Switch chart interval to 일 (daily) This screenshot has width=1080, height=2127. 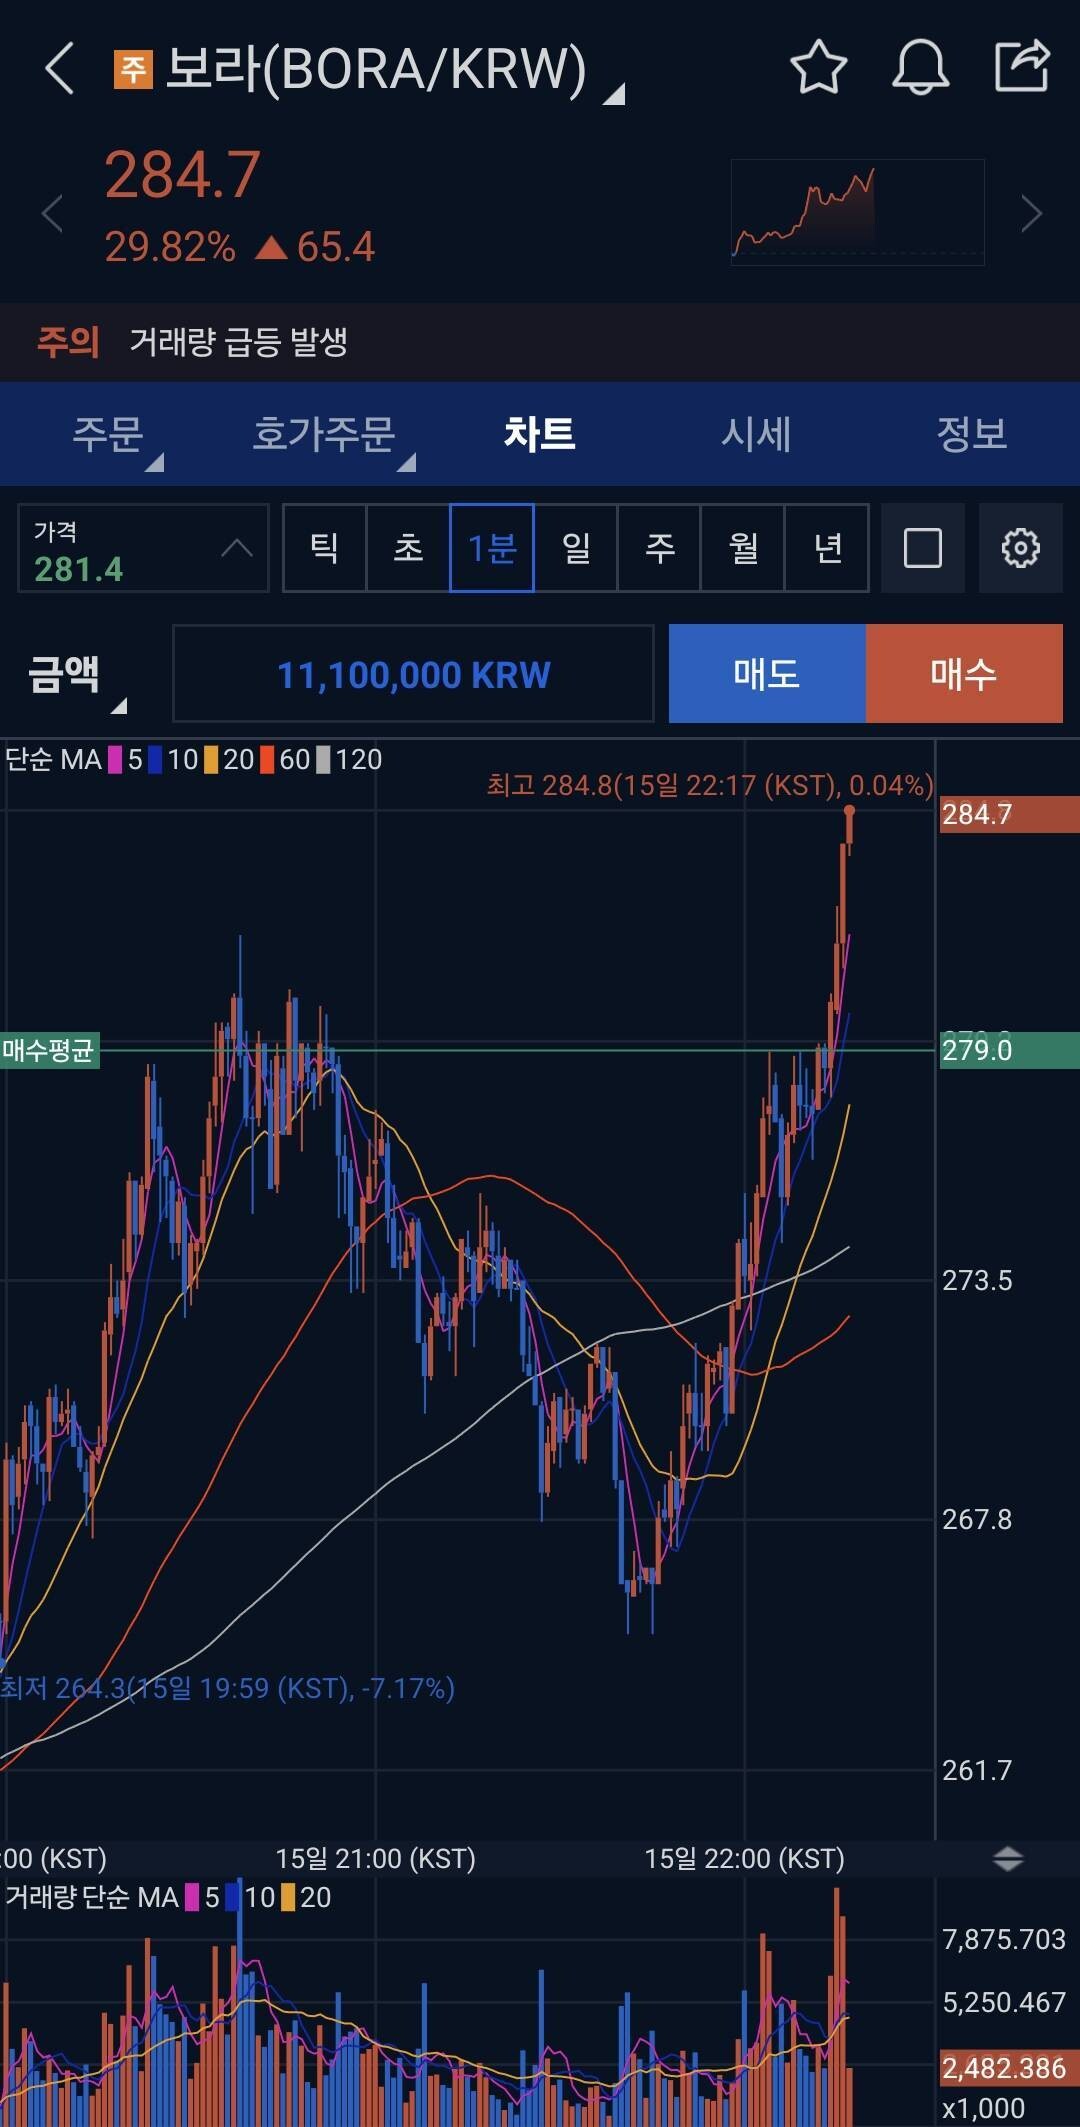point(576,548)
